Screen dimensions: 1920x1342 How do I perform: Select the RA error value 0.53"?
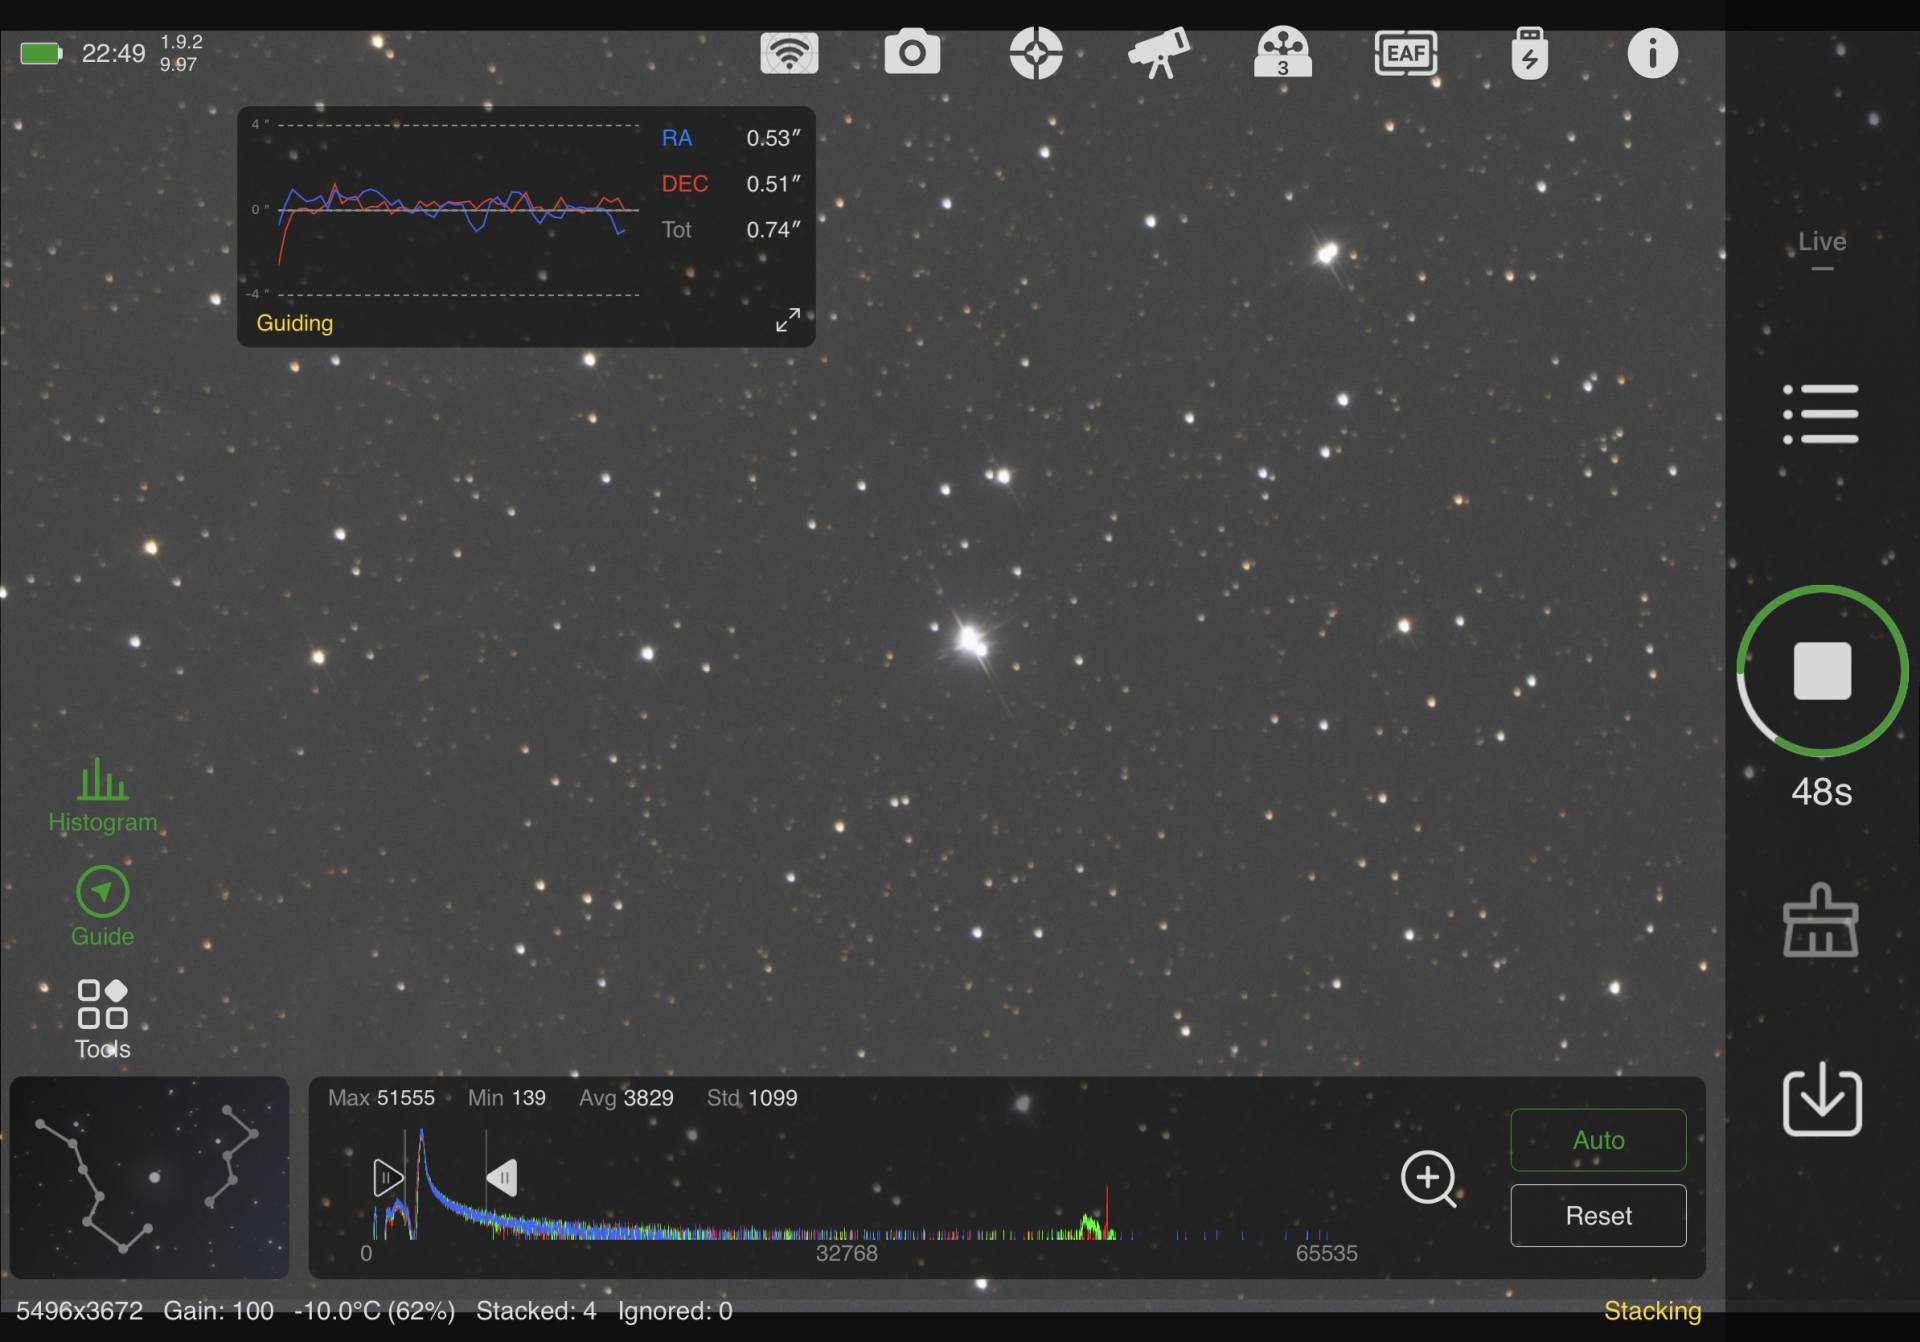[773, 138]
